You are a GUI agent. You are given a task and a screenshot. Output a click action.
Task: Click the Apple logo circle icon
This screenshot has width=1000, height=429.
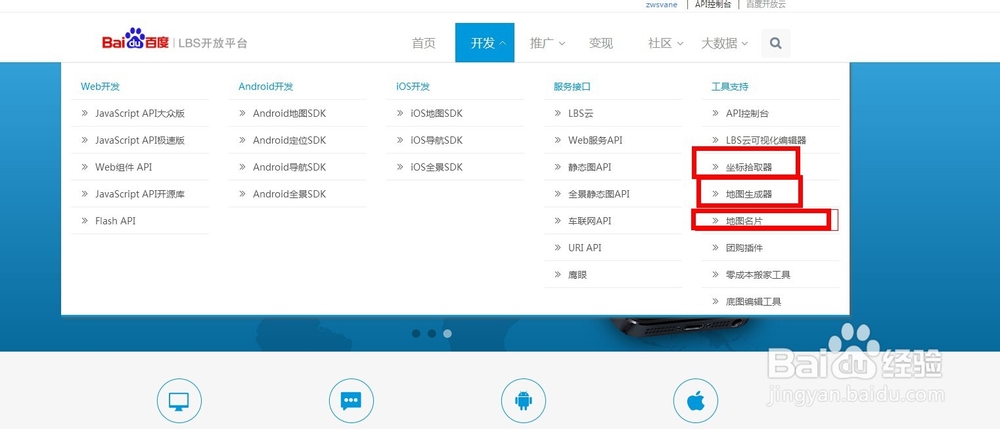696,401
